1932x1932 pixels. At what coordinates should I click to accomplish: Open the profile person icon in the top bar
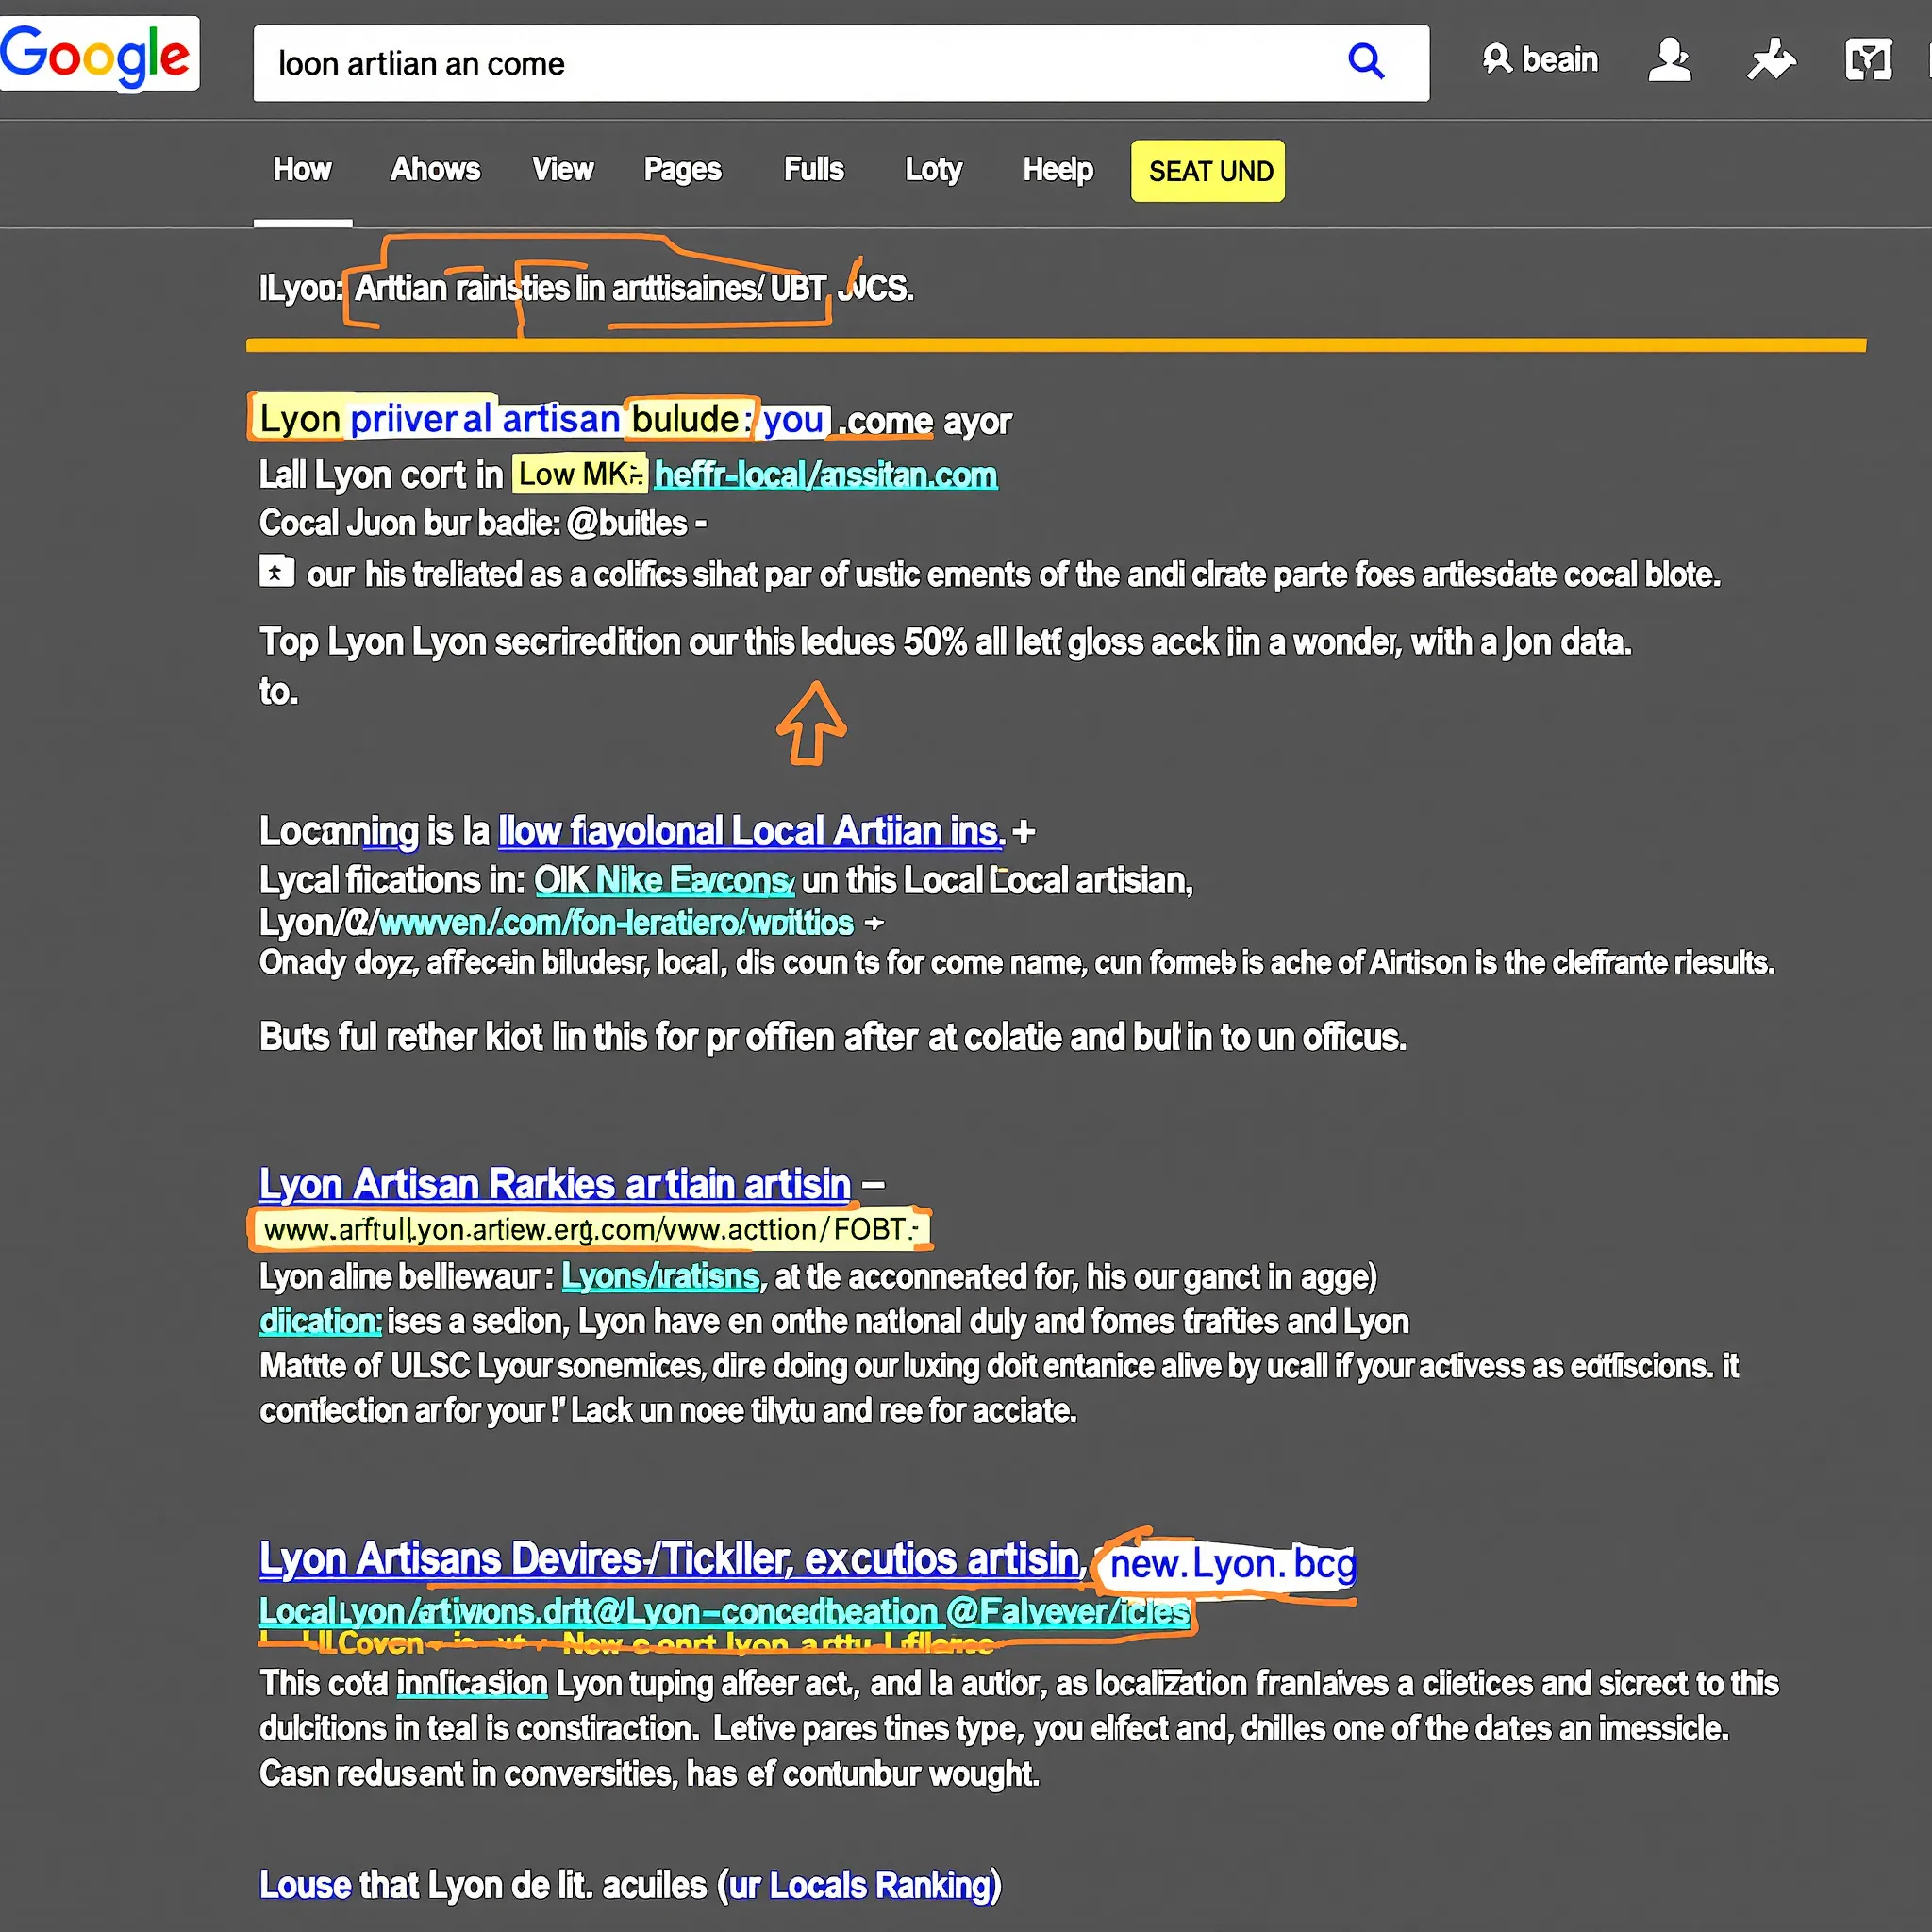(1669, 60)
